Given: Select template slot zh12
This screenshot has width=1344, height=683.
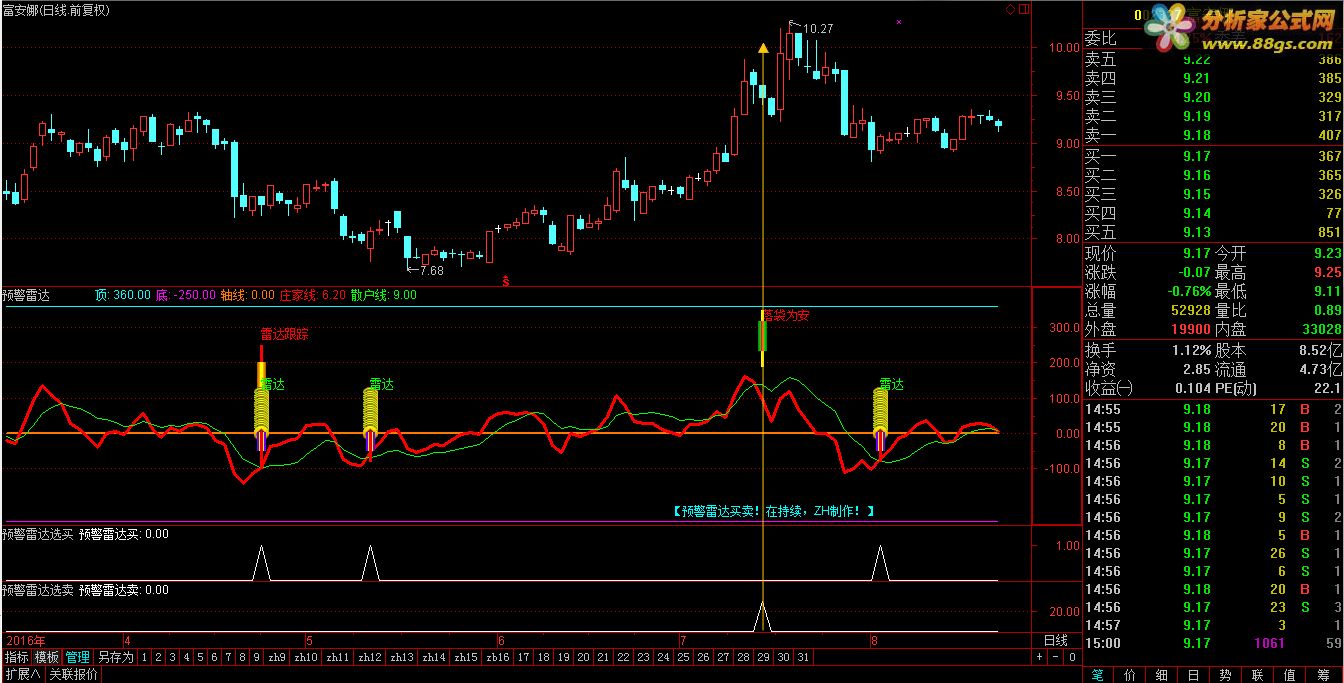Looking at the screenshot, I should (370, 657).
